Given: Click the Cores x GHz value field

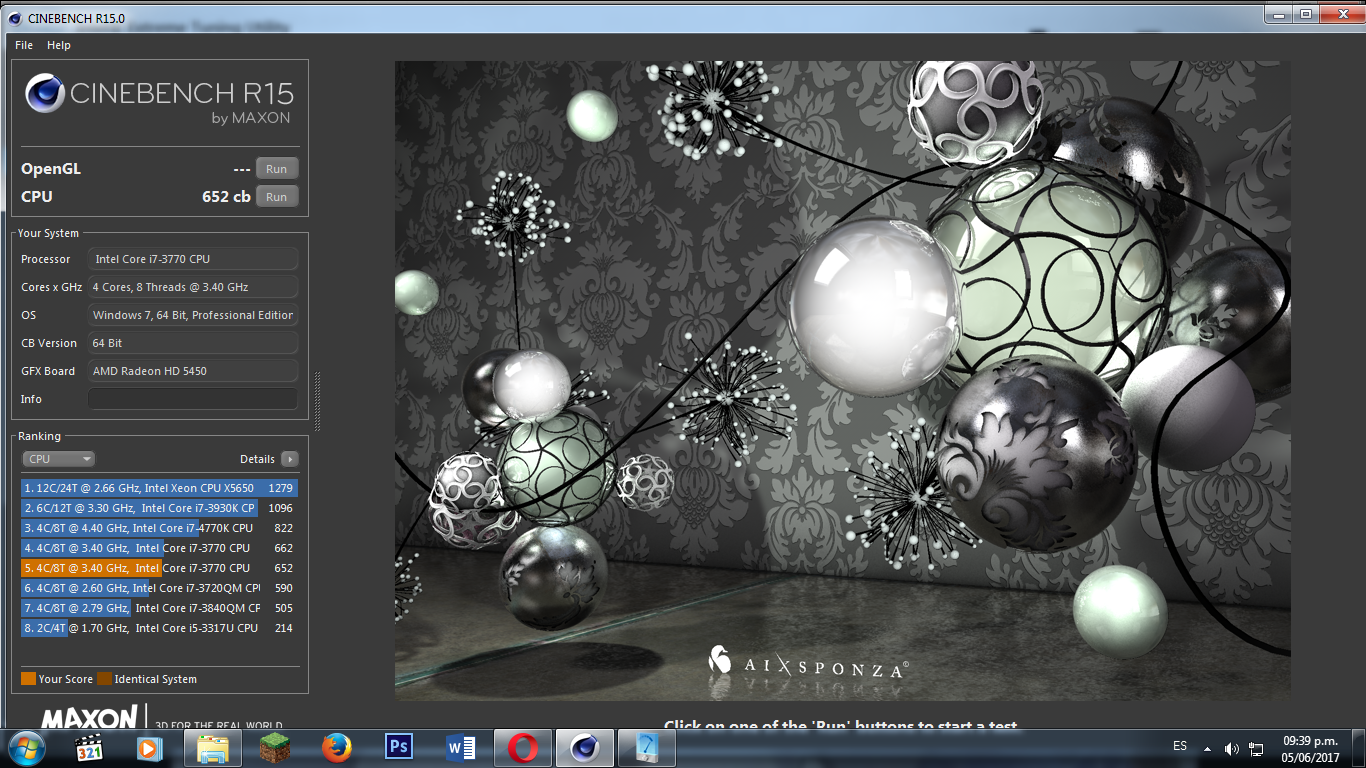Looking at the screenshot, I should tap(193, 287).
